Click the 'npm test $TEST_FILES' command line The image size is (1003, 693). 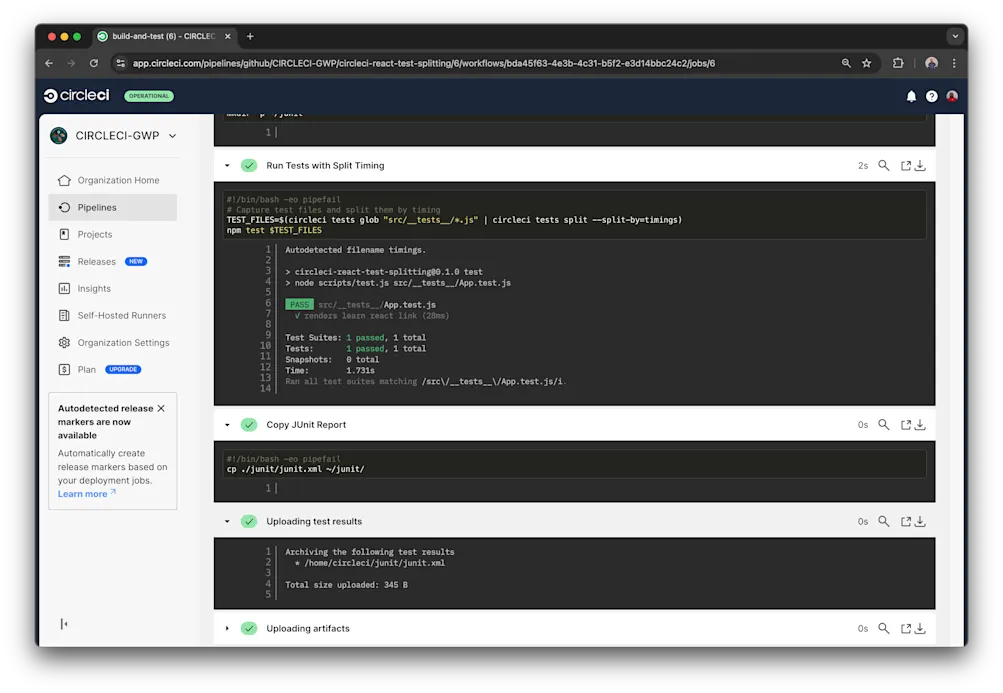click(274, 230)
